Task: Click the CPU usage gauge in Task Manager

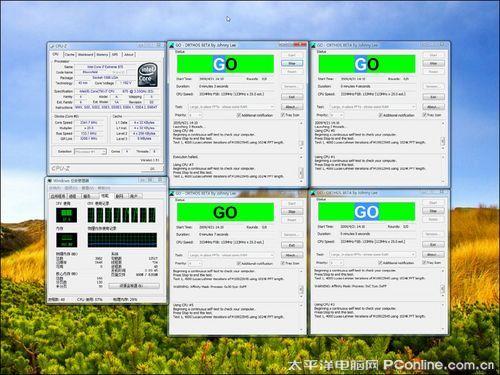Action: pos(67,215)
